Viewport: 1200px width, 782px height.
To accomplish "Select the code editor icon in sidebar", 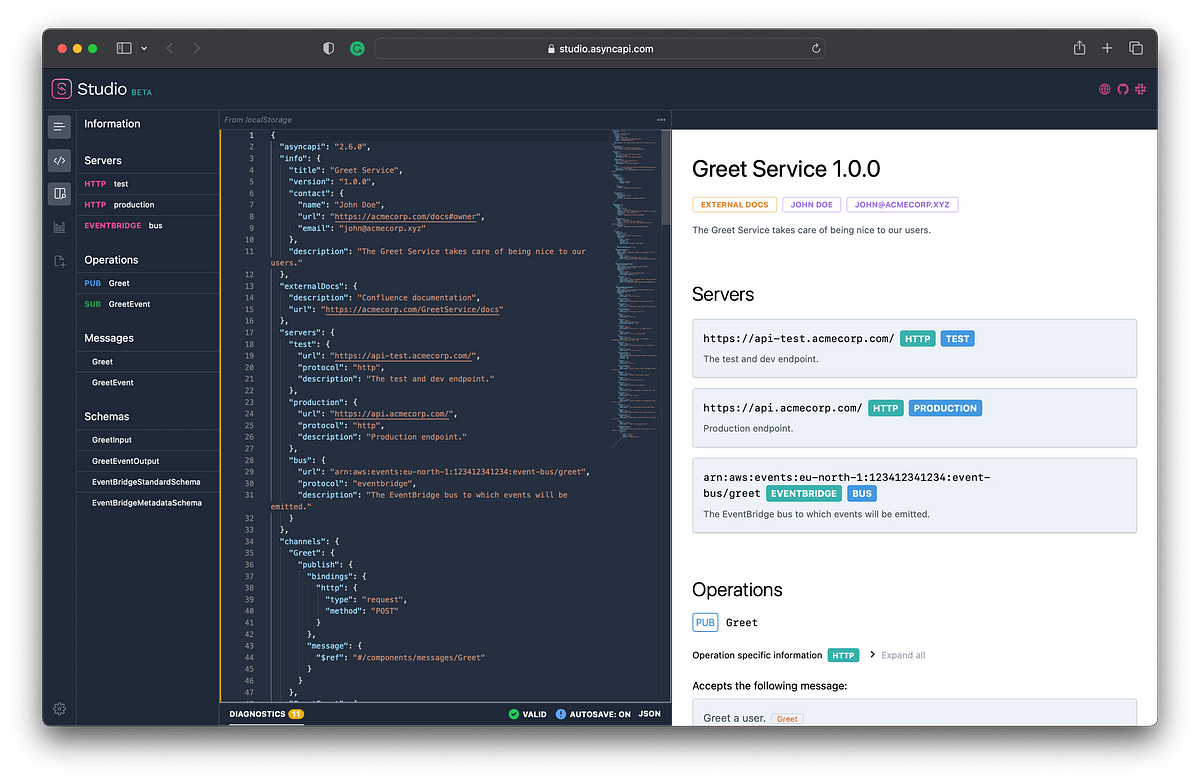I will point(59,159).
